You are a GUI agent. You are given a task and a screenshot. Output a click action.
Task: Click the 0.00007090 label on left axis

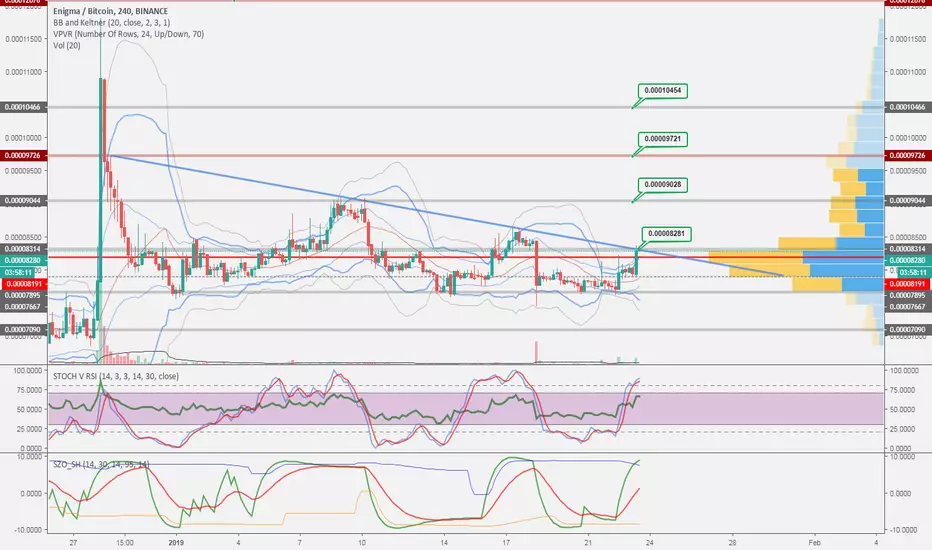(x=24, y=329)
